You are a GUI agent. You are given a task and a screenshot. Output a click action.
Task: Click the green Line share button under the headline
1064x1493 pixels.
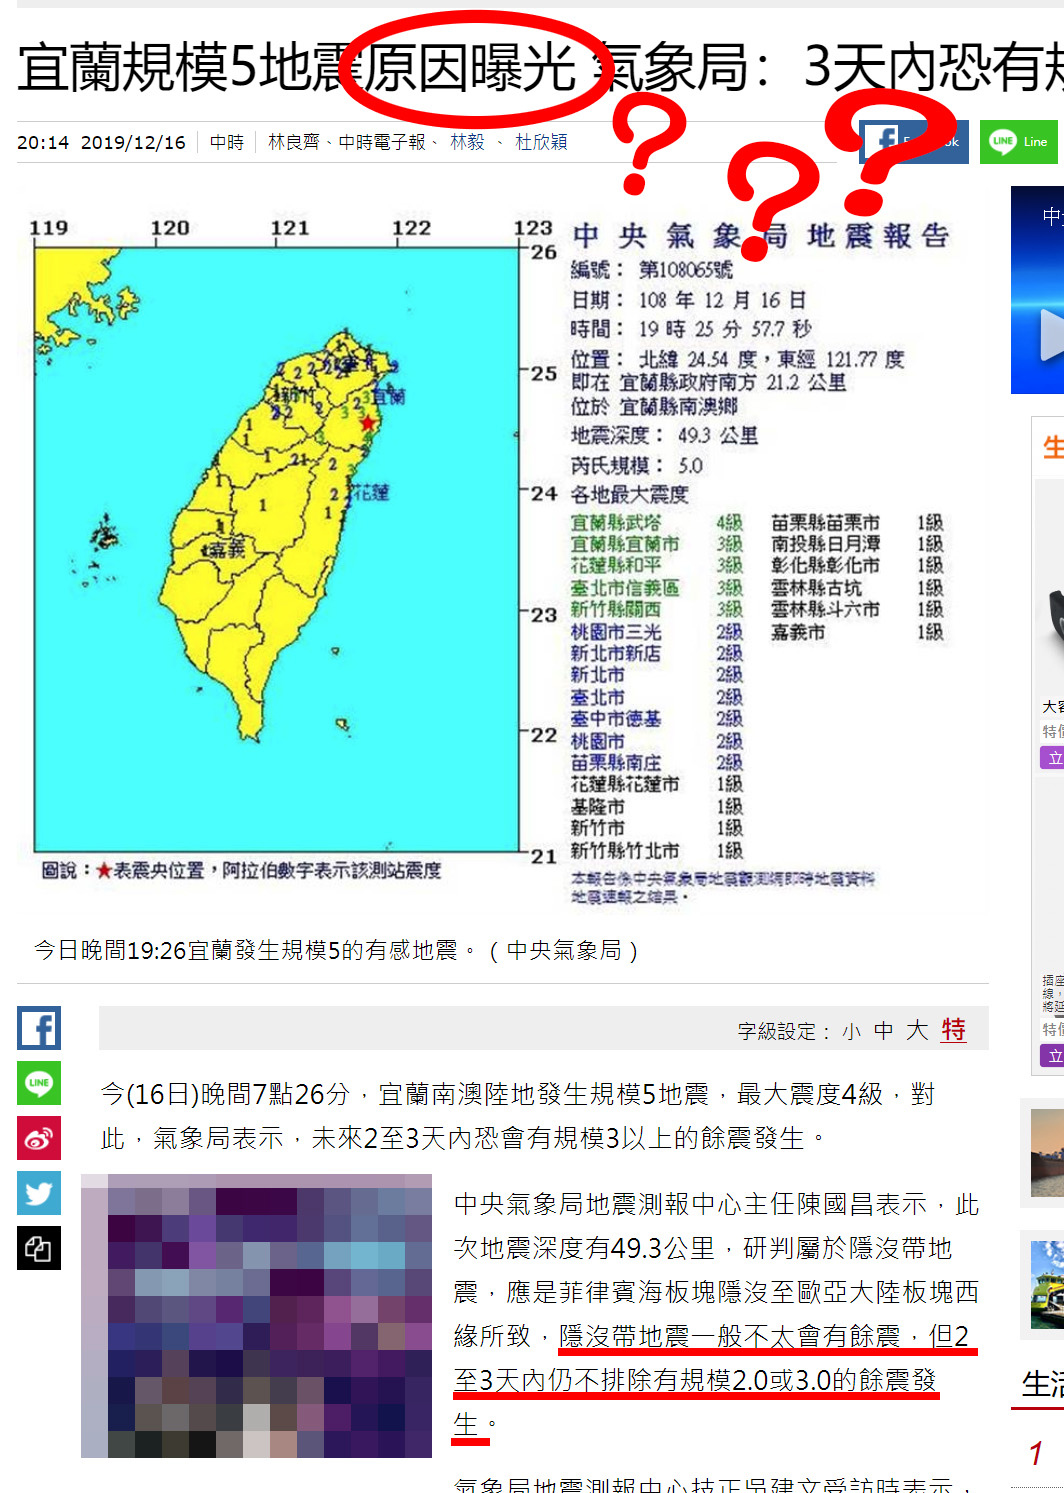(1021, 141)
